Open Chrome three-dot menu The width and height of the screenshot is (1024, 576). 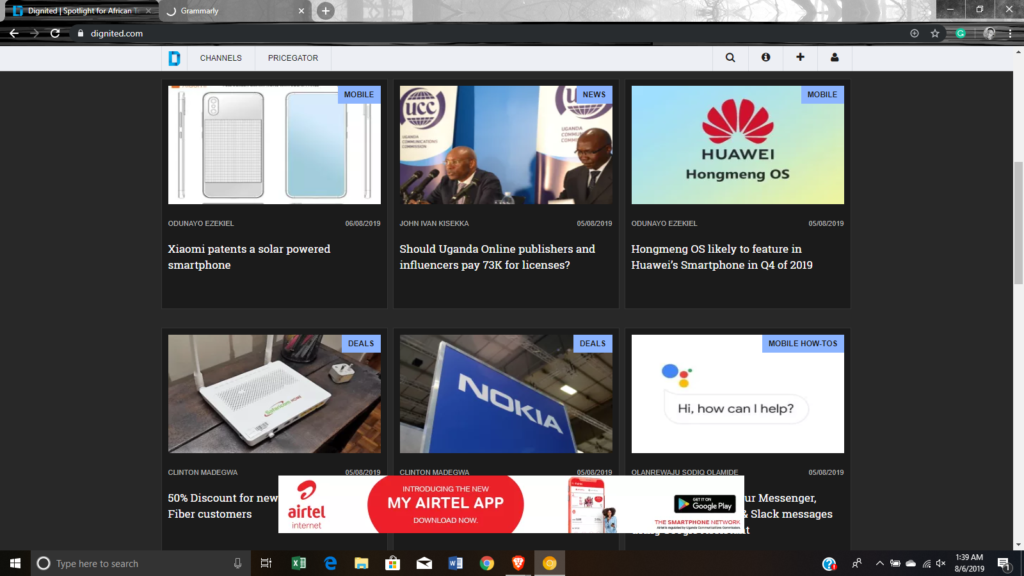pos(1010,33)
